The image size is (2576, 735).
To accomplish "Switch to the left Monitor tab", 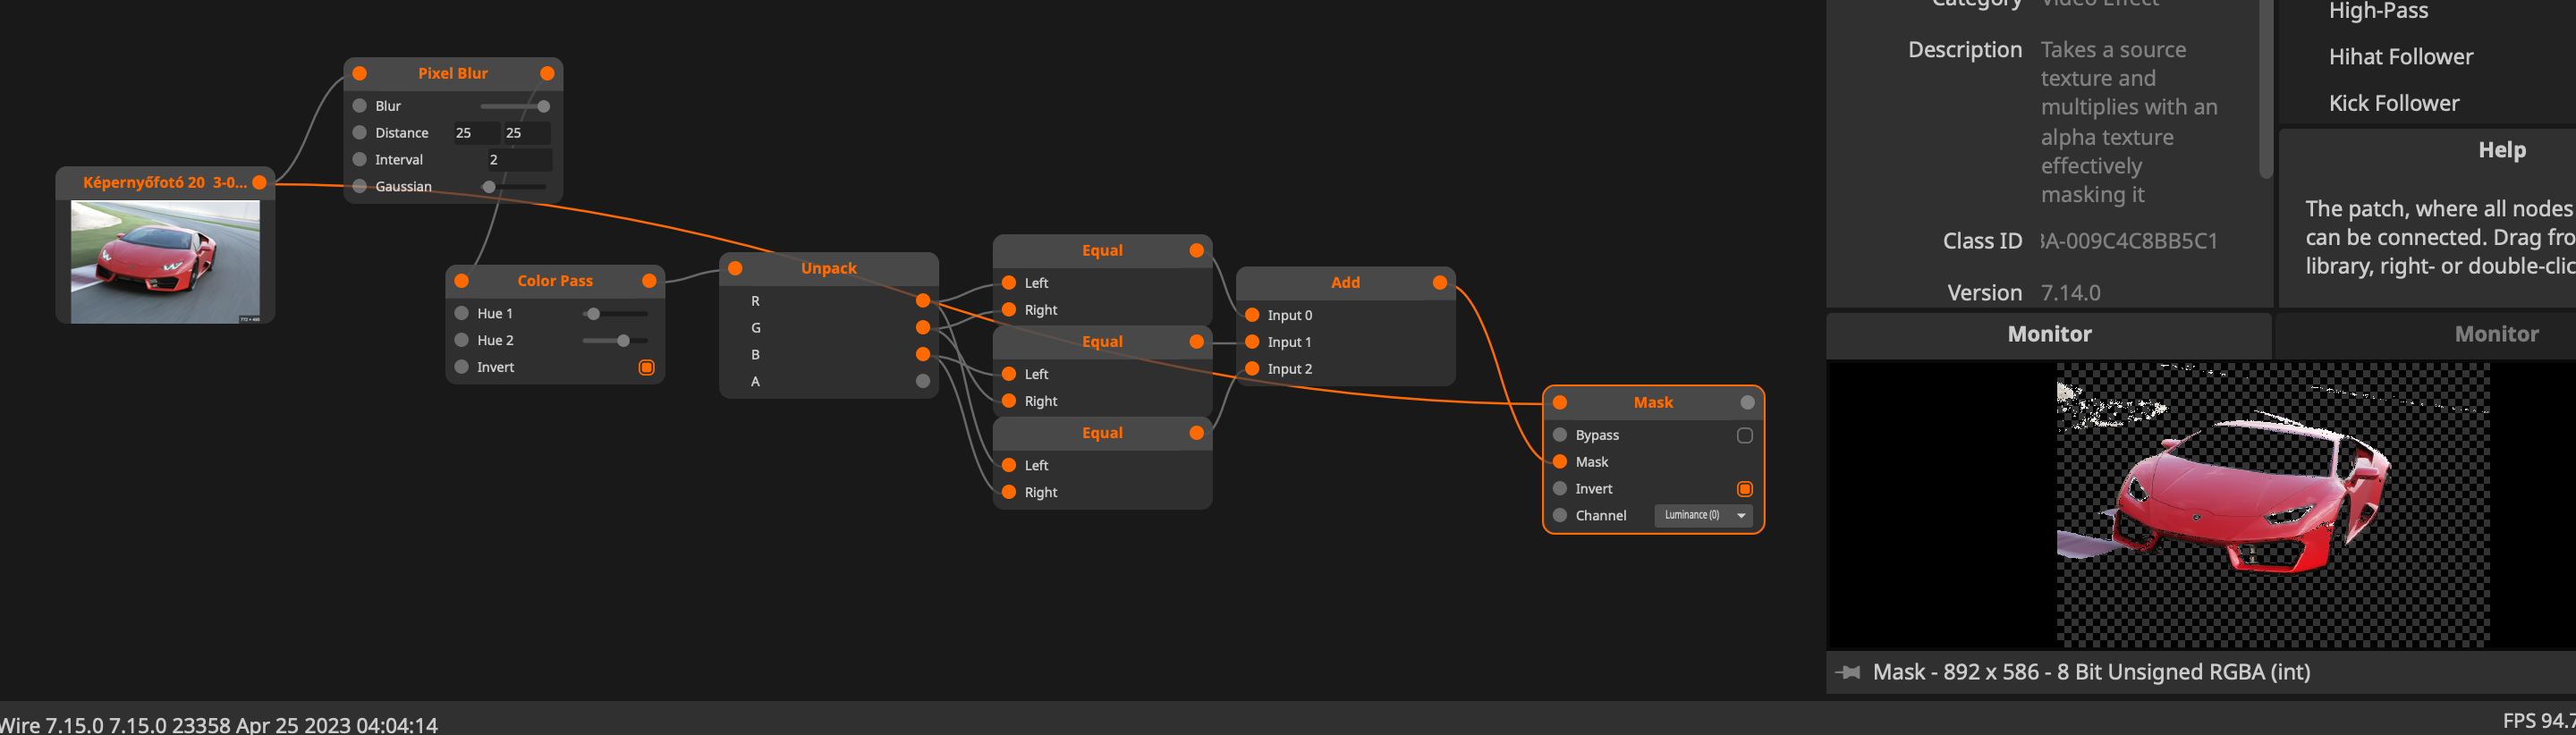I will (2048, 335).
